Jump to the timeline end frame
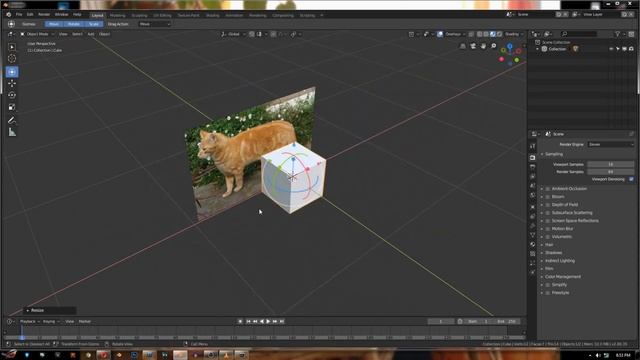Image resolution: width=640 pixels, height=360 pixels. pyautogui.click(x=282, y=322)
